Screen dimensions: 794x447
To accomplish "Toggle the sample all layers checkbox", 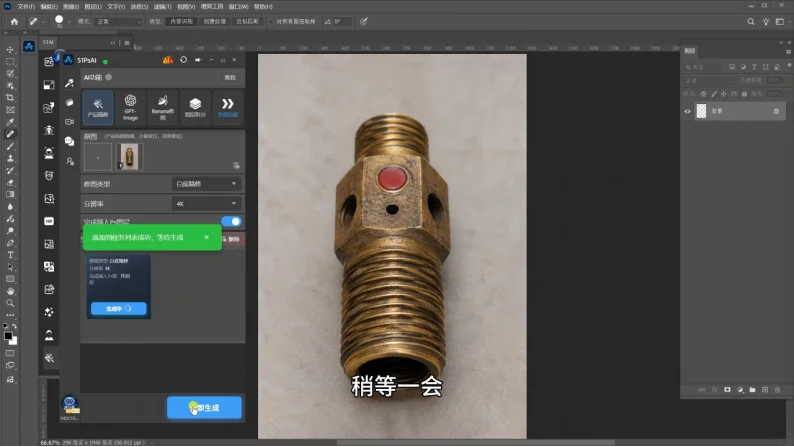I will tap(271, 22).
